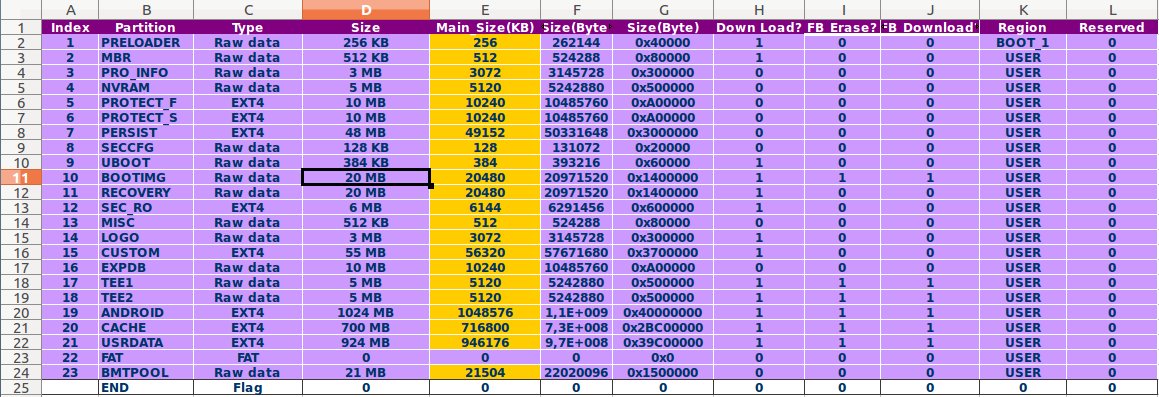Click the '946176' main size cell
1159x397 pixels.
[485, 342]
